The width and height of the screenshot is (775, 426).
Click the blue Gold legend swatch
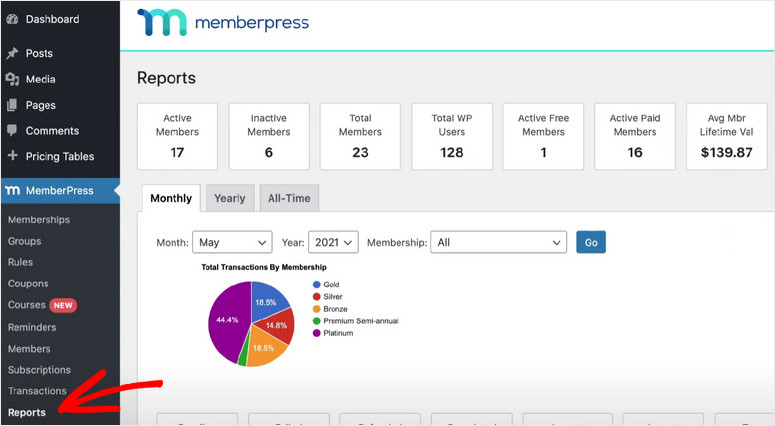pos(316,285)
